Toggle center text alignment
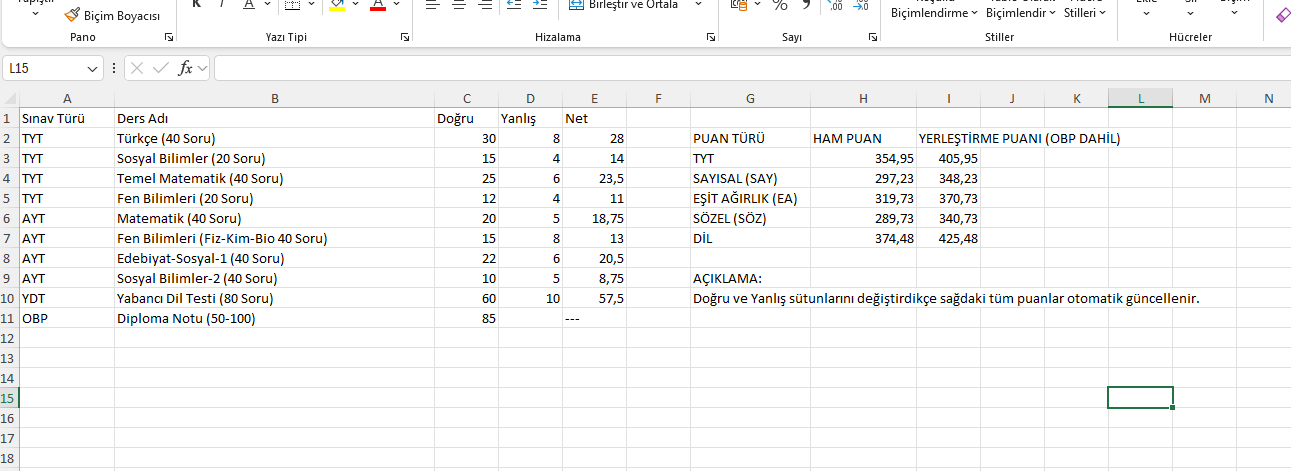Screen dimensions: 1291x471 (x=458, y=5)
